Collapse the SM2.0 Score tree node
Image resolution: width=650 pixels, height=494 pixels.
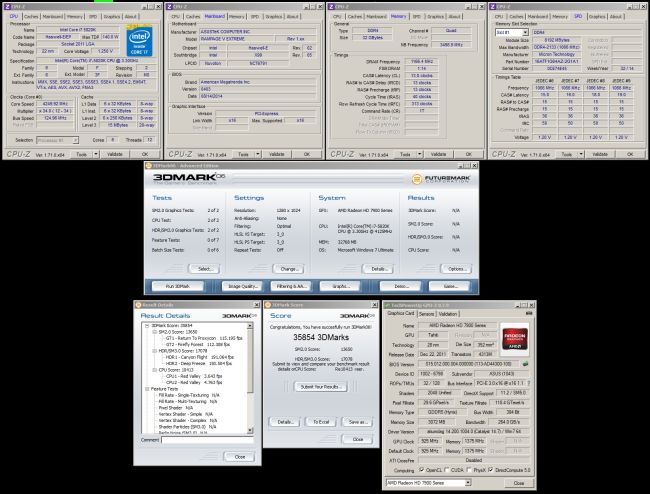click(x=155, y=332)
